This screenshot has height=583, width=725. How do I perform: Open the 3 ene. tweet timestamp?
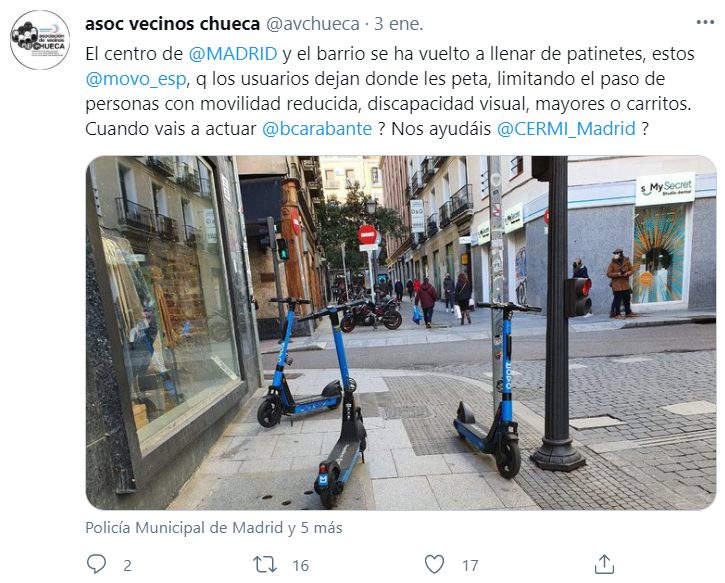[x=399, y=24]
